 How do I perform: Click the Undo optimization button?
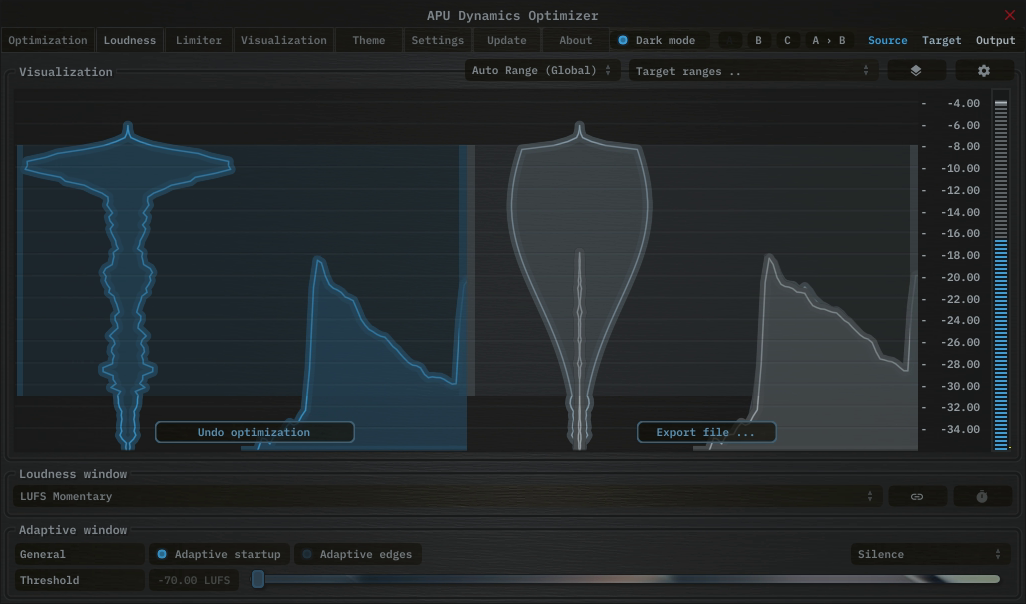(254, 432)
